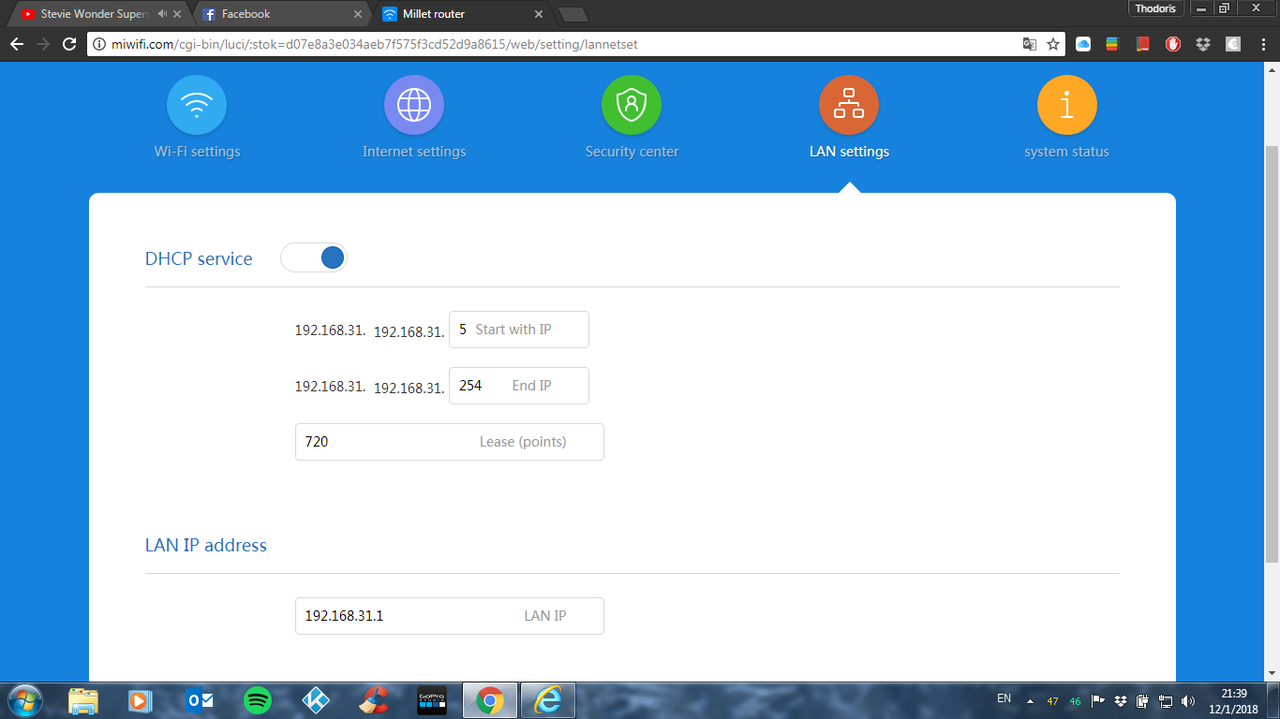1280x719 pixels.
Task: Open the euro currency extension icon
Action: point(1233,44)
